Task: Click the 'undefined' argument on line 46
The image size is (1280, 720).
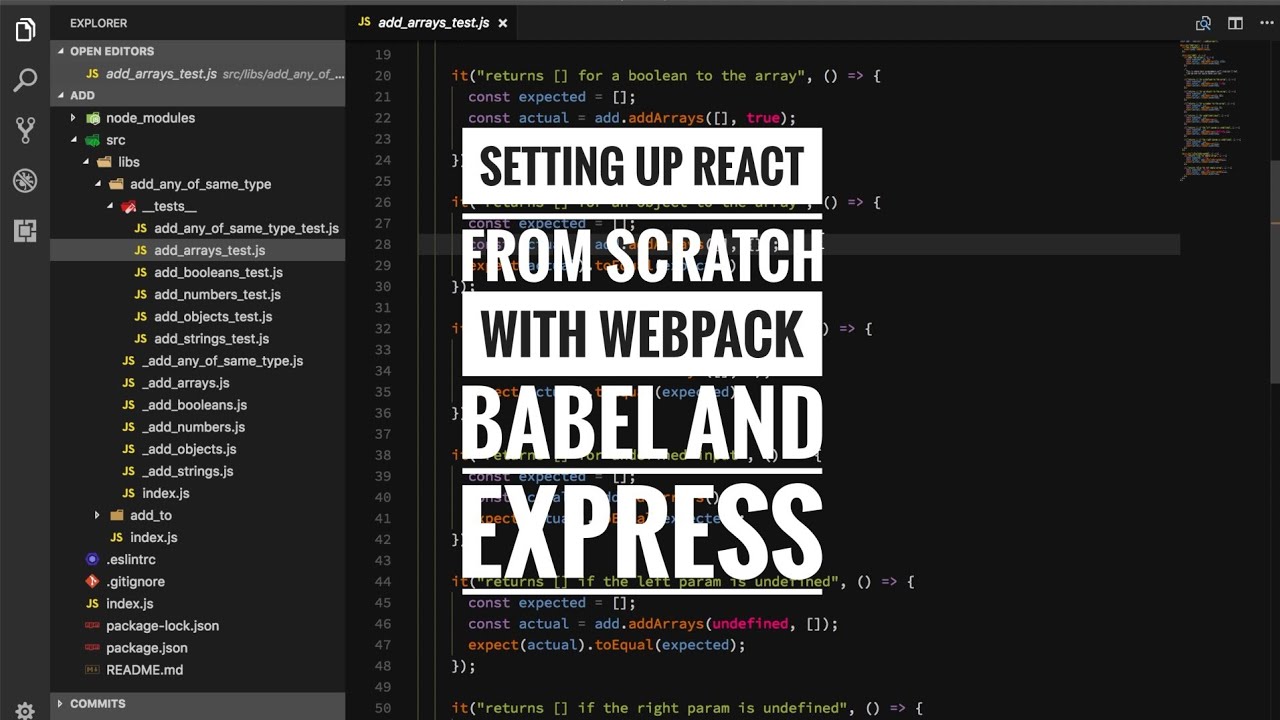Action: (750, 623)
